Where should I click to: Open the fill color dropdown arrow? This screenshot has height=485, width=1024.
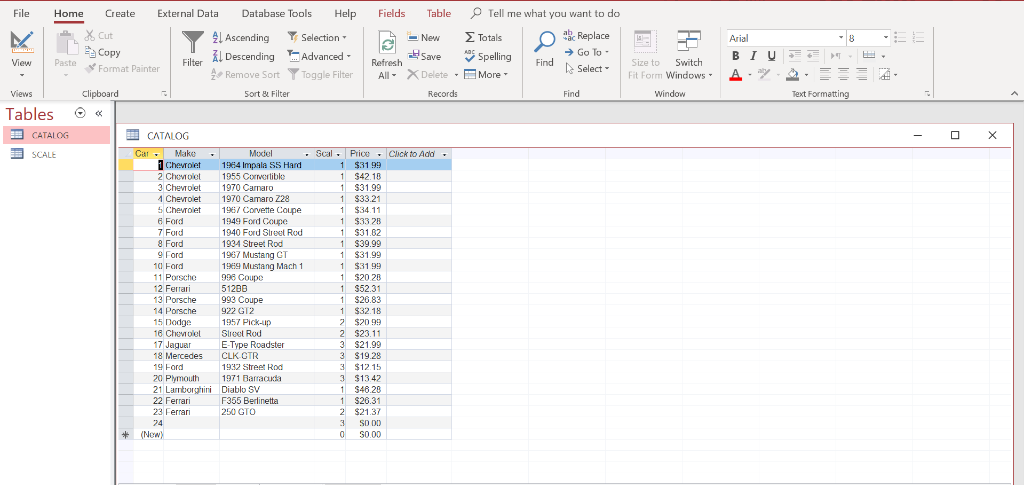(x=807, y=75)
